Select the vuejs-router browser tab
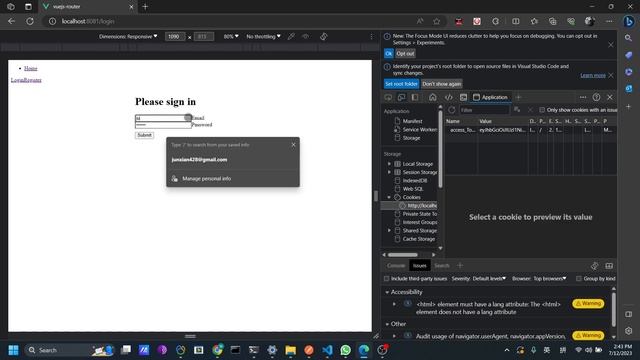 88,7
